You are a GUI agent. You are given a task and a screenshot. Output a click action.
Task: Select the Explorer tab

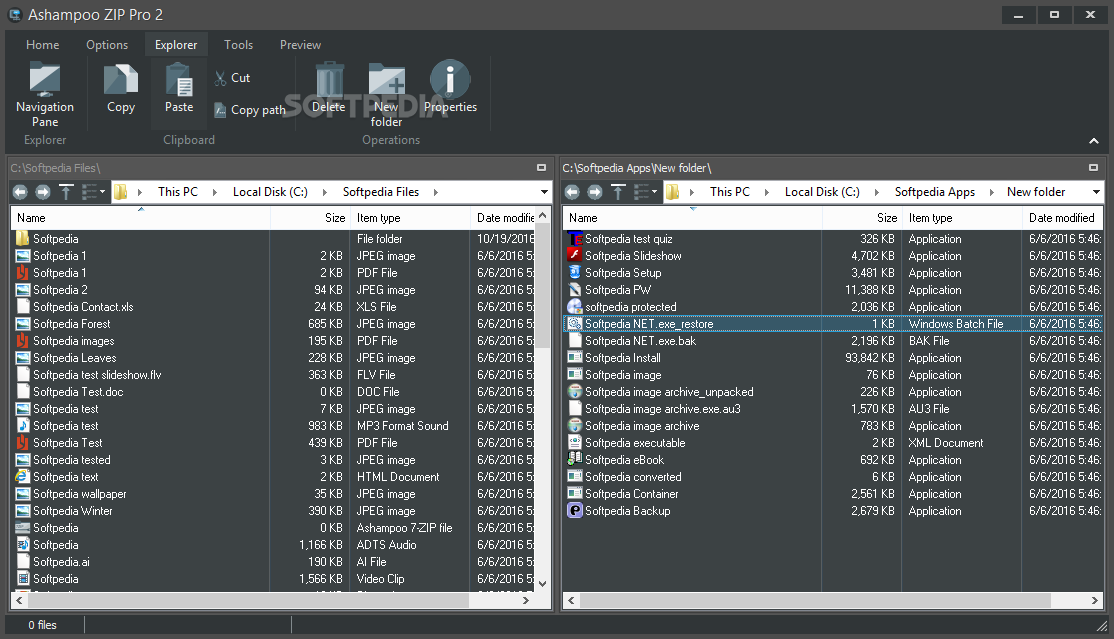176,45
